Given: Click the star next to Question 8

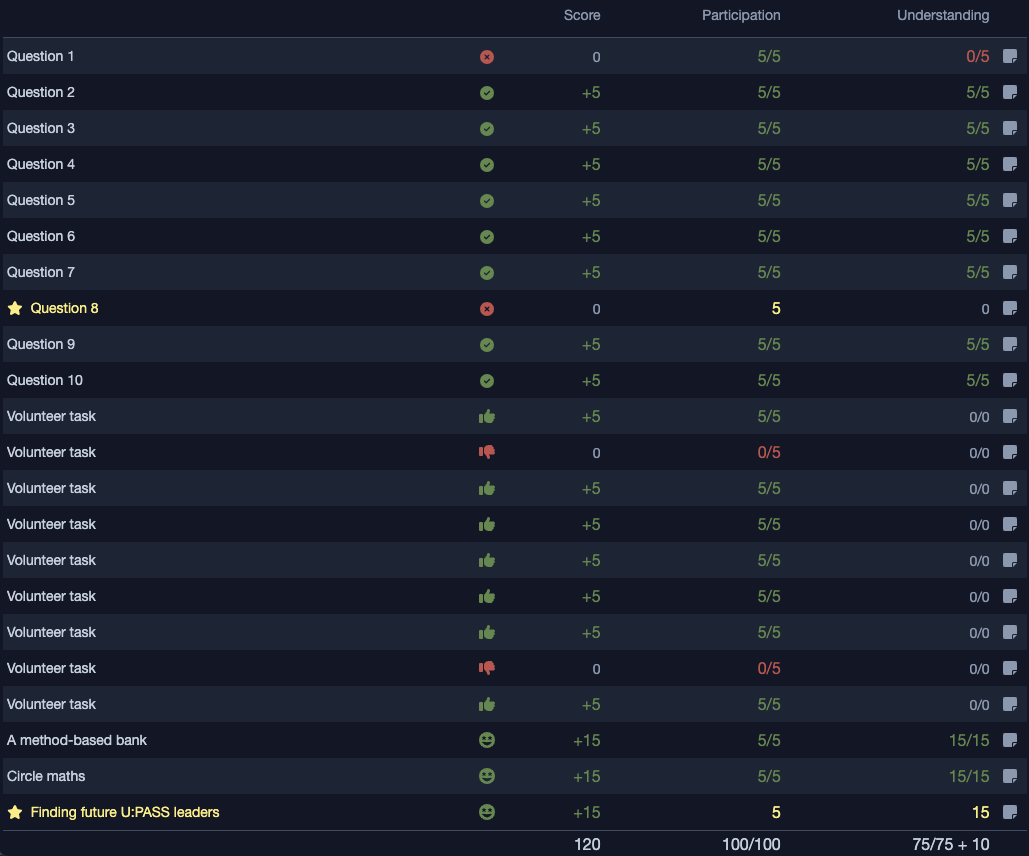Looking at the screenshot, I should click(x=14, y=309).
